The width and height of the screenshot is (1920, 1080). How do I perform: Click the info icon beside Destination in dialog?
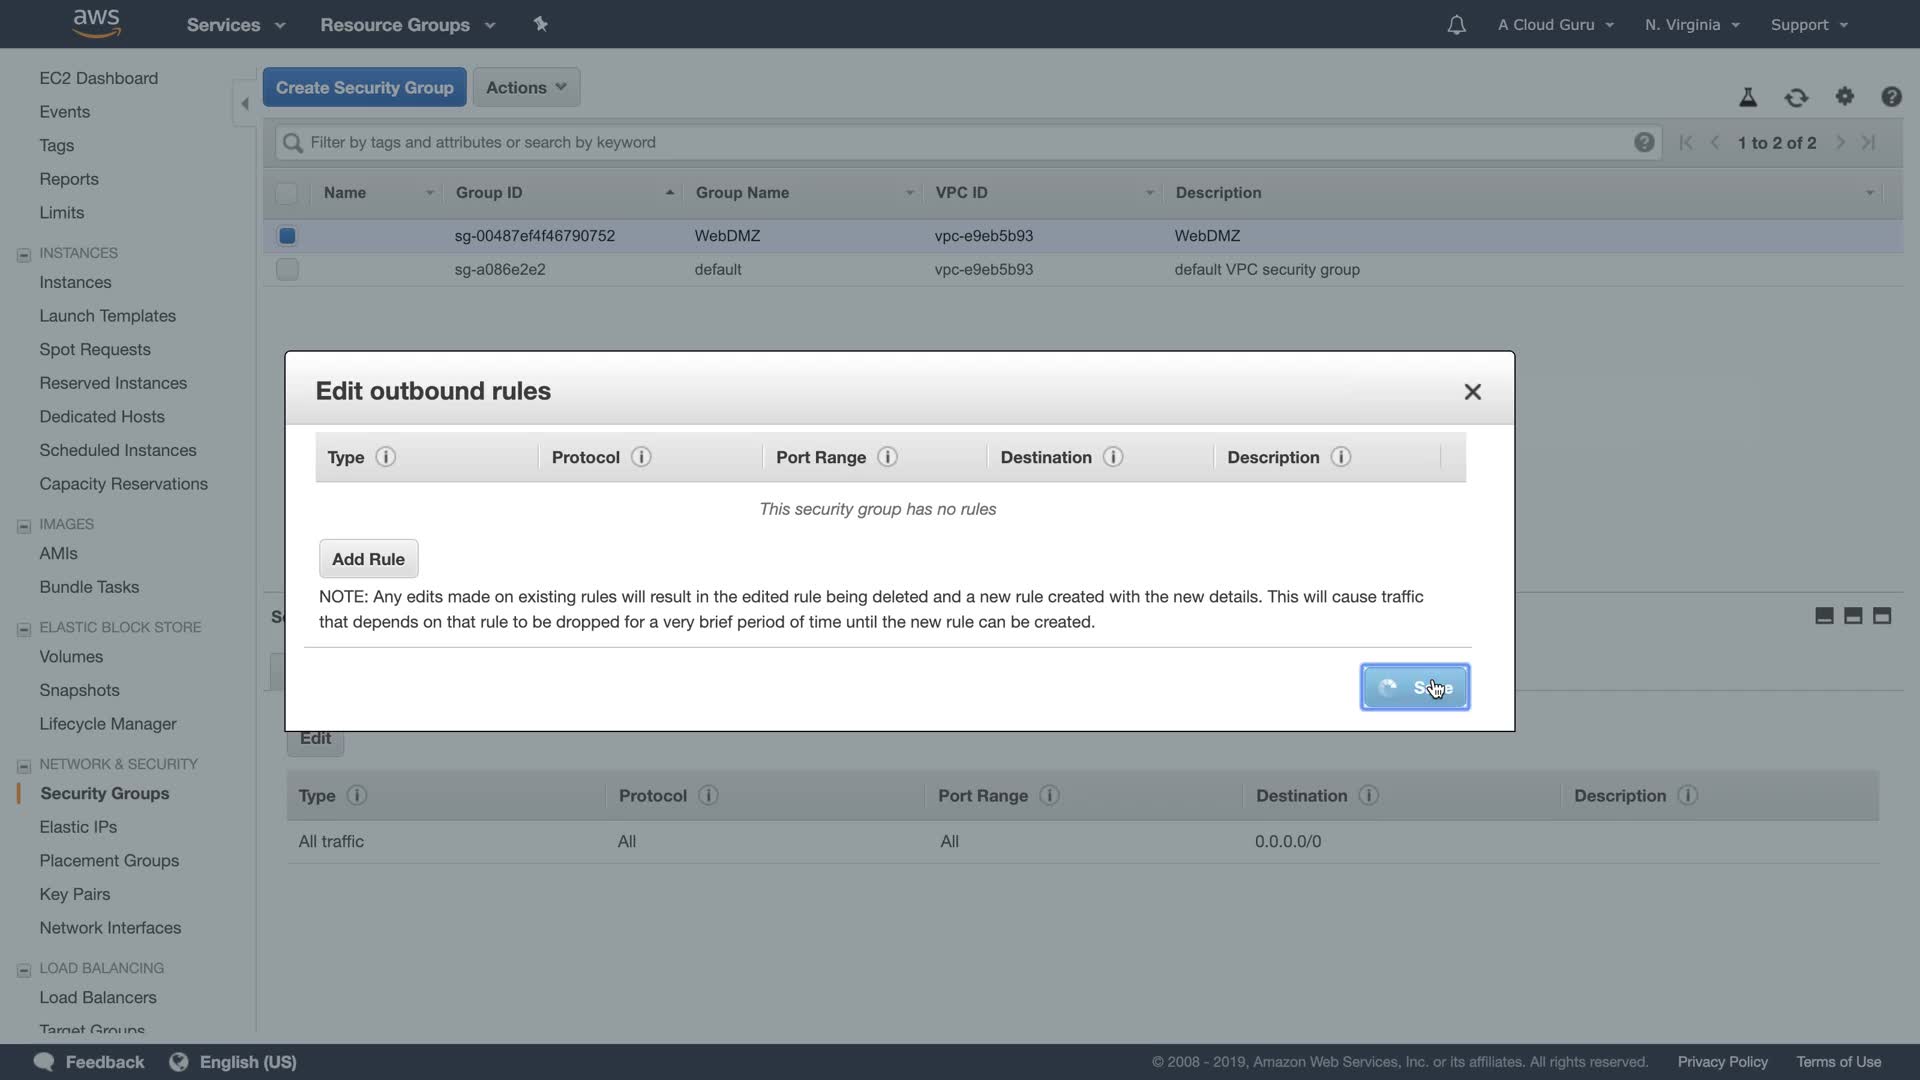point(1112,457)
